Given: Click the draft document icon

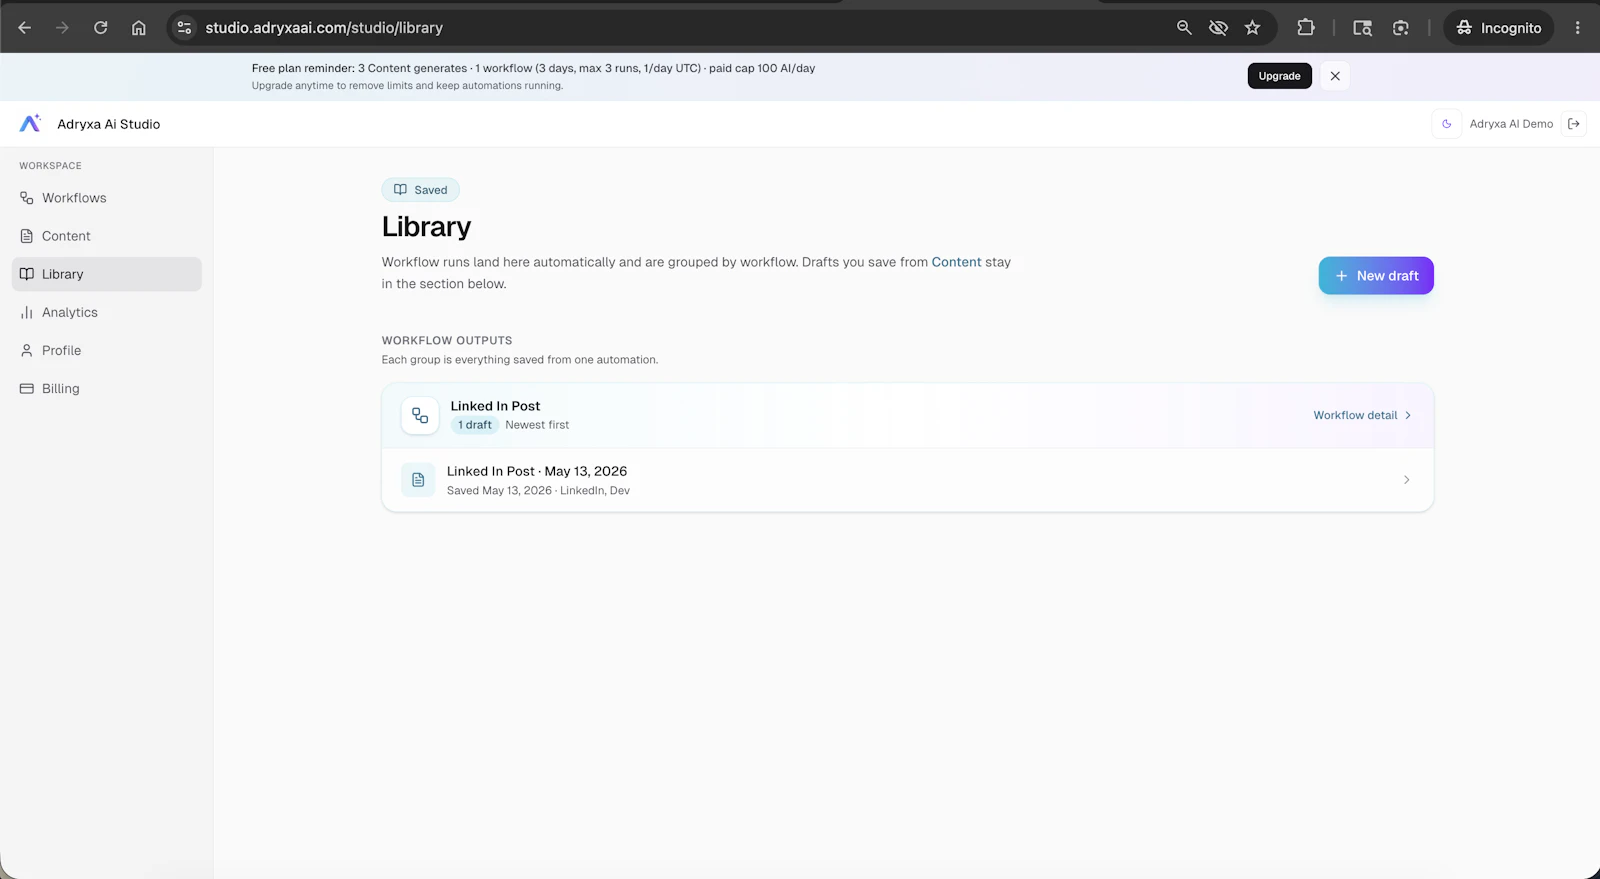Looking at the screenshot, I should pos(418,480).
